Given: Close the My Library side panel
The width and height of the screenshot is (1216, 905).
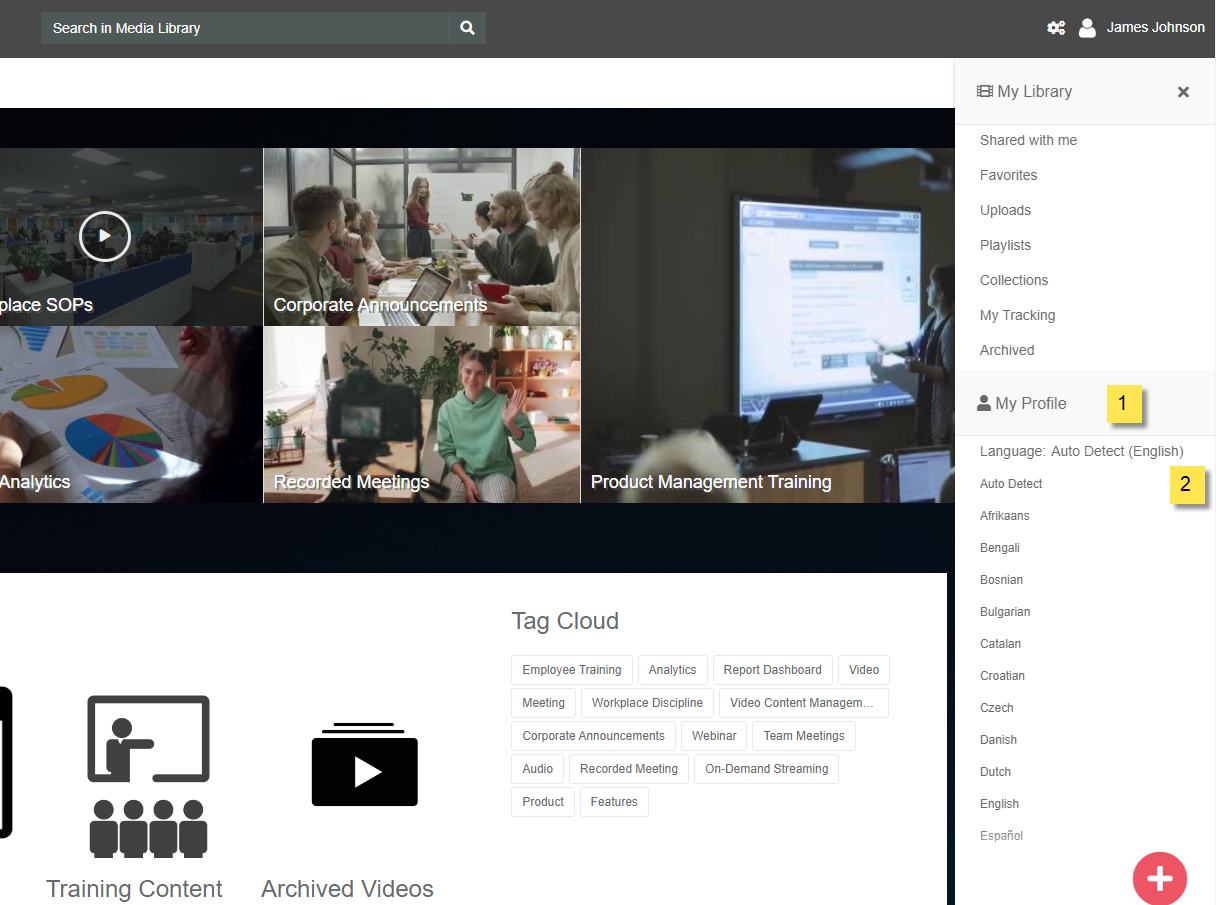Looking at the screenshot, I should coord(1183,92).
